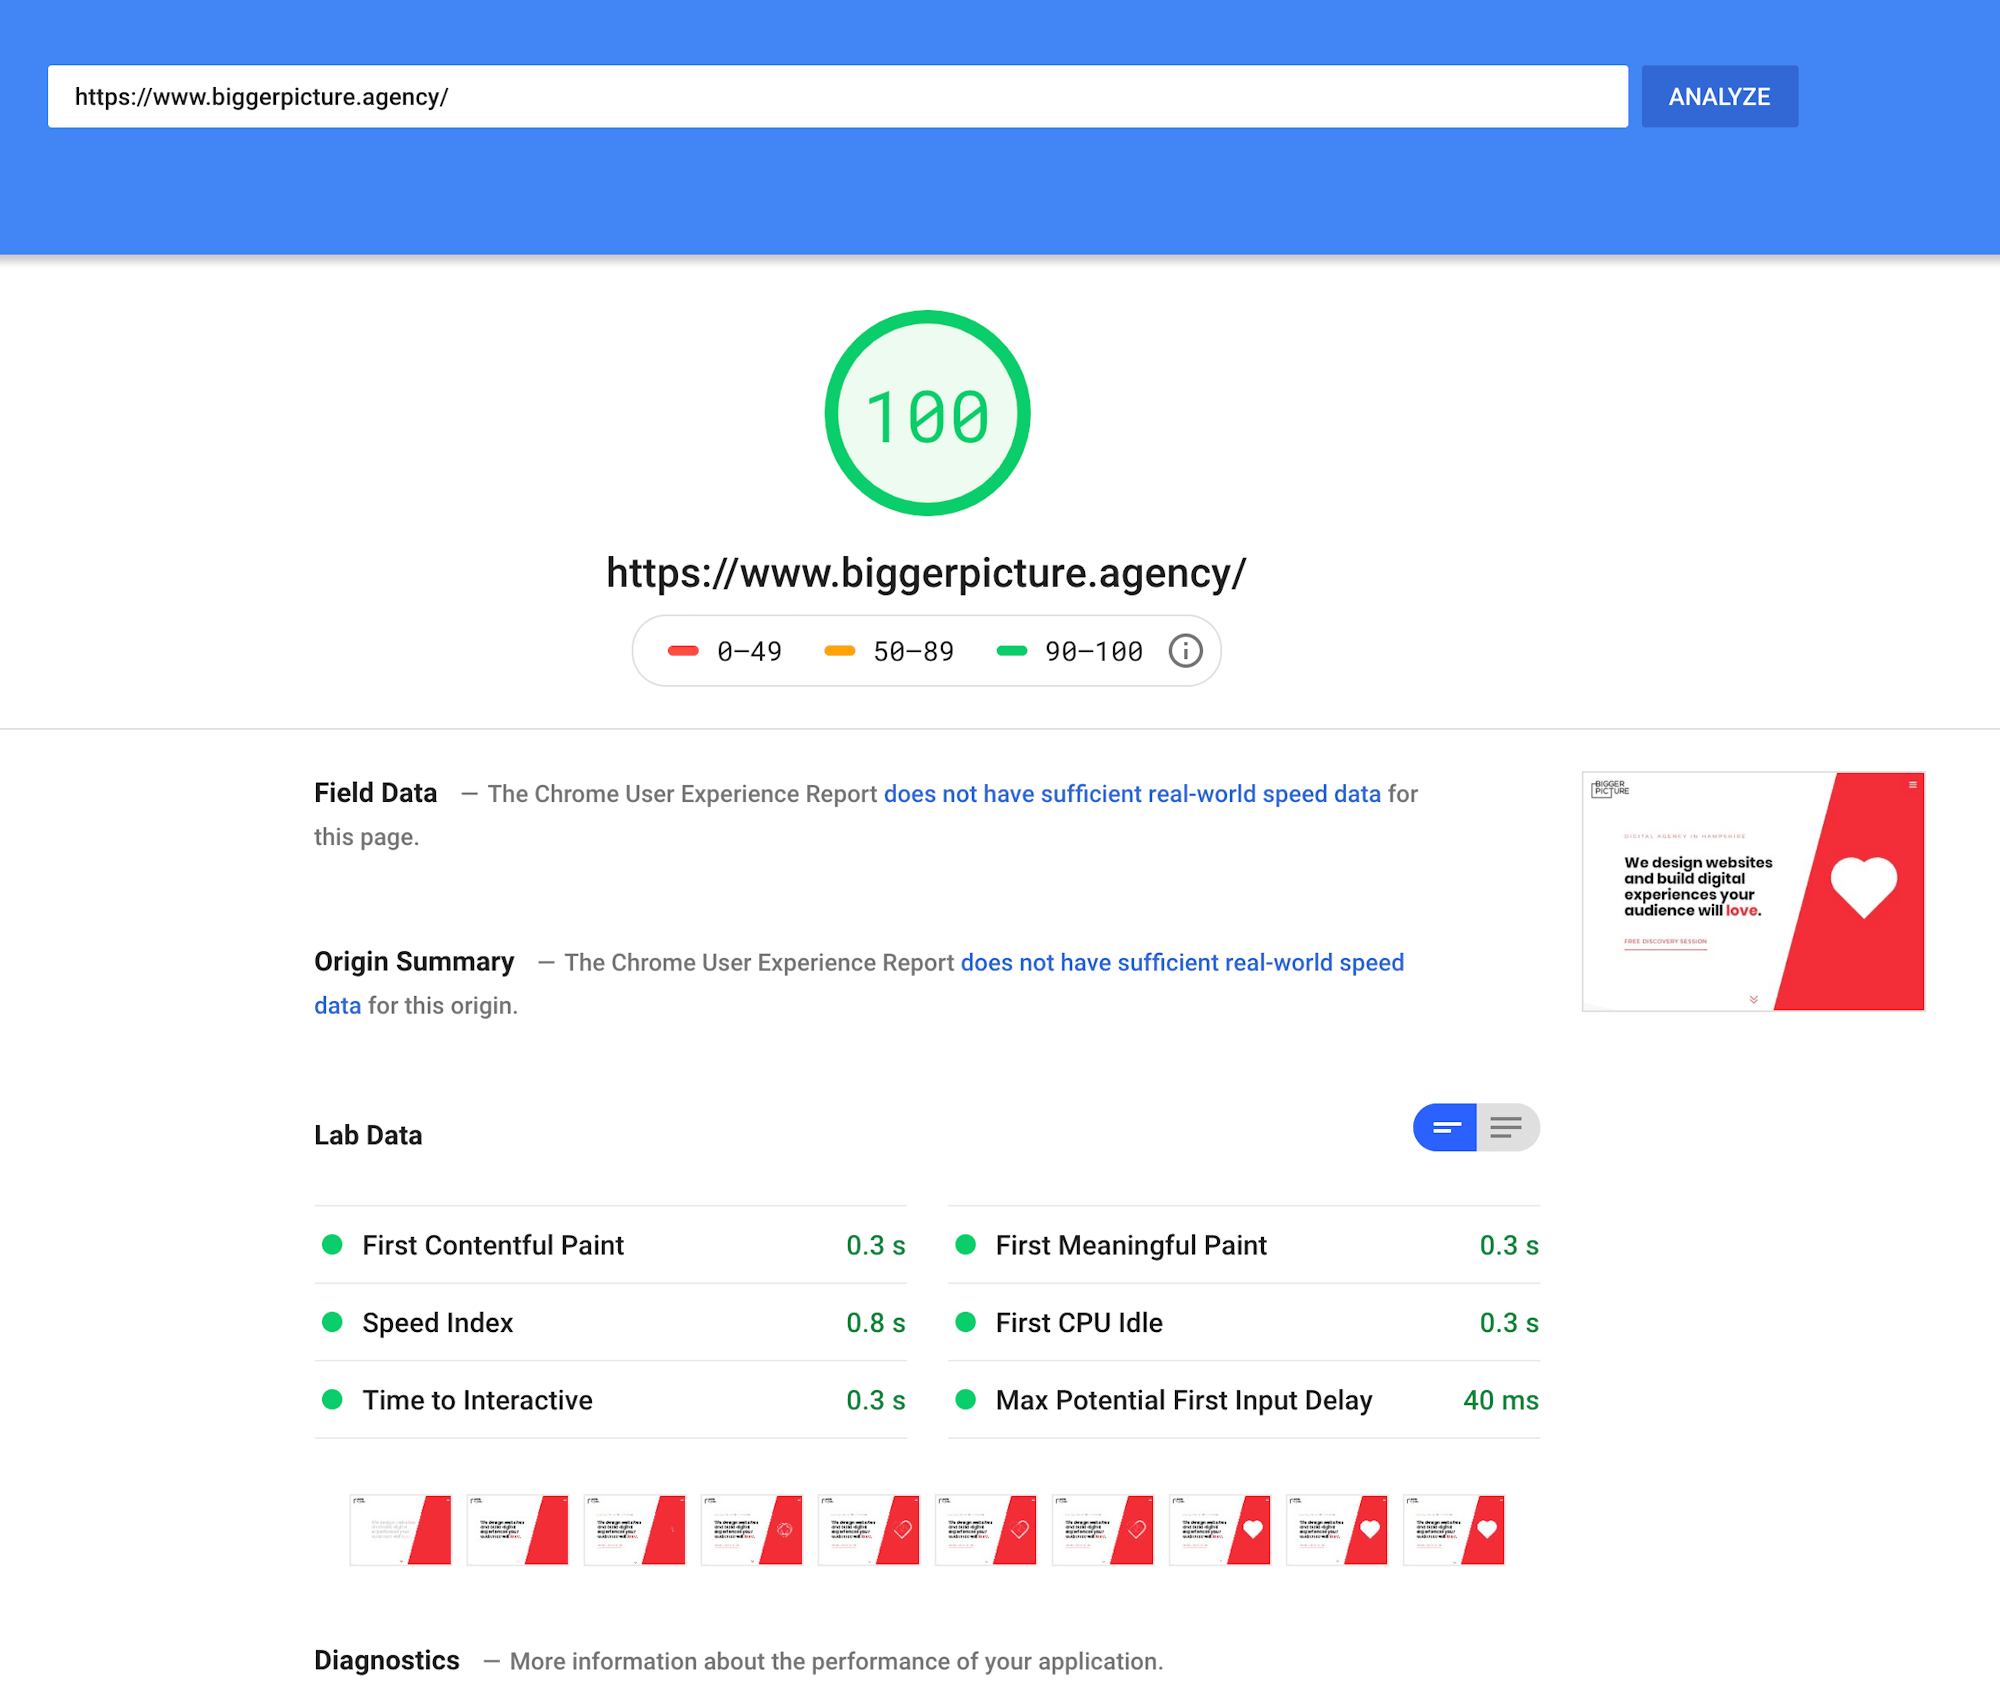Click the Bigger Picture page screenshot preview
Screen dimensions: 2000x1704
[x=1753, y=891]
